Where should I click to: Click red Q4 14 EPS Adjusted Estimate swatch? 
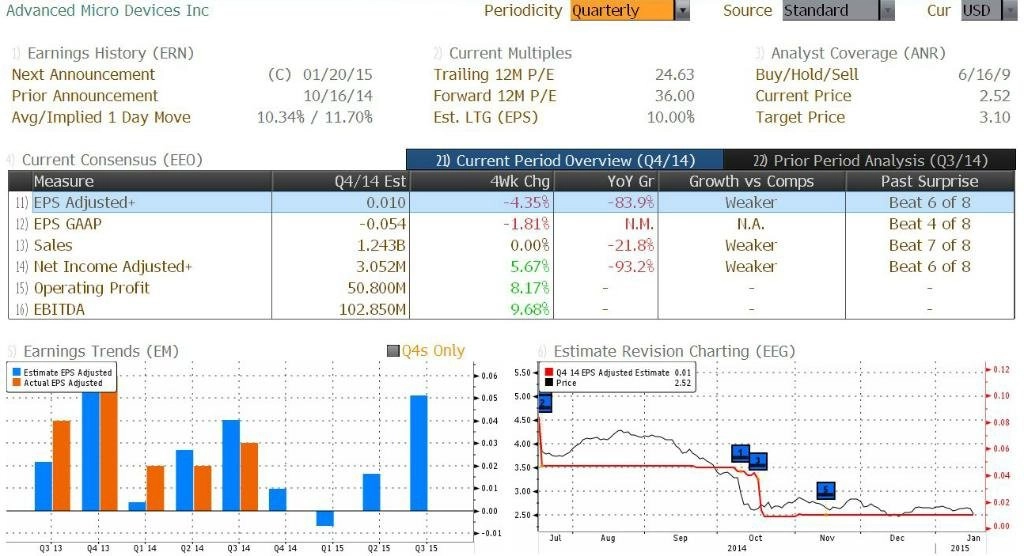(549, 372)
